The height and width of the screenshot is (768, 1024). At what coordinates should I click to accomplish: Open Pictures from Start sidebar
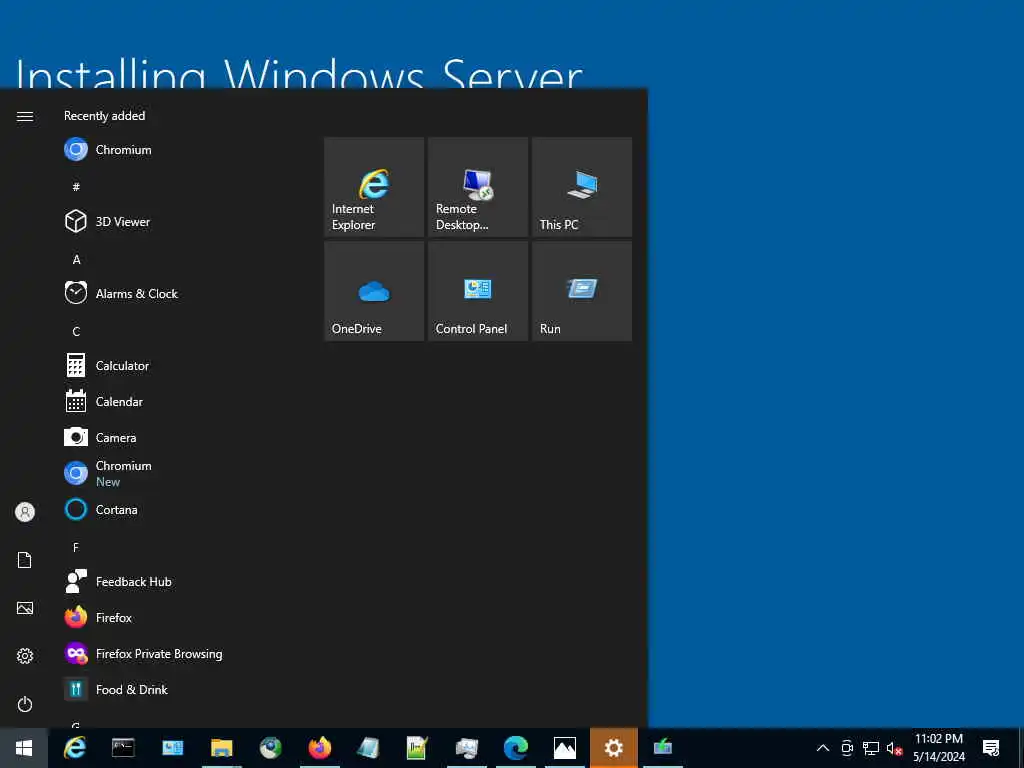[25, 608]
